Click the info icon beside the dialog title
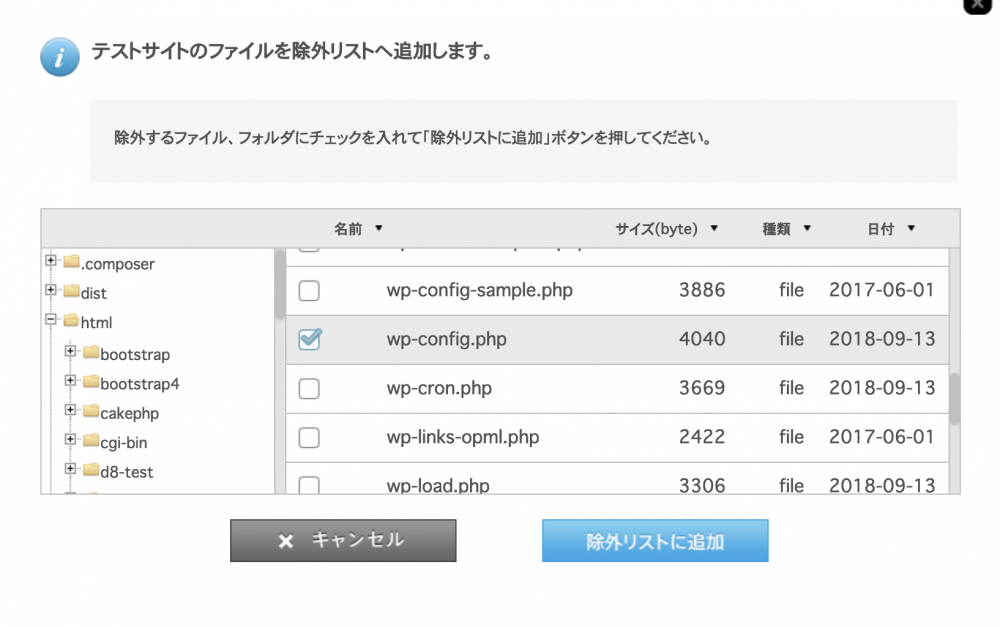This screenshot has height=627, width=1000. point(58,57)
